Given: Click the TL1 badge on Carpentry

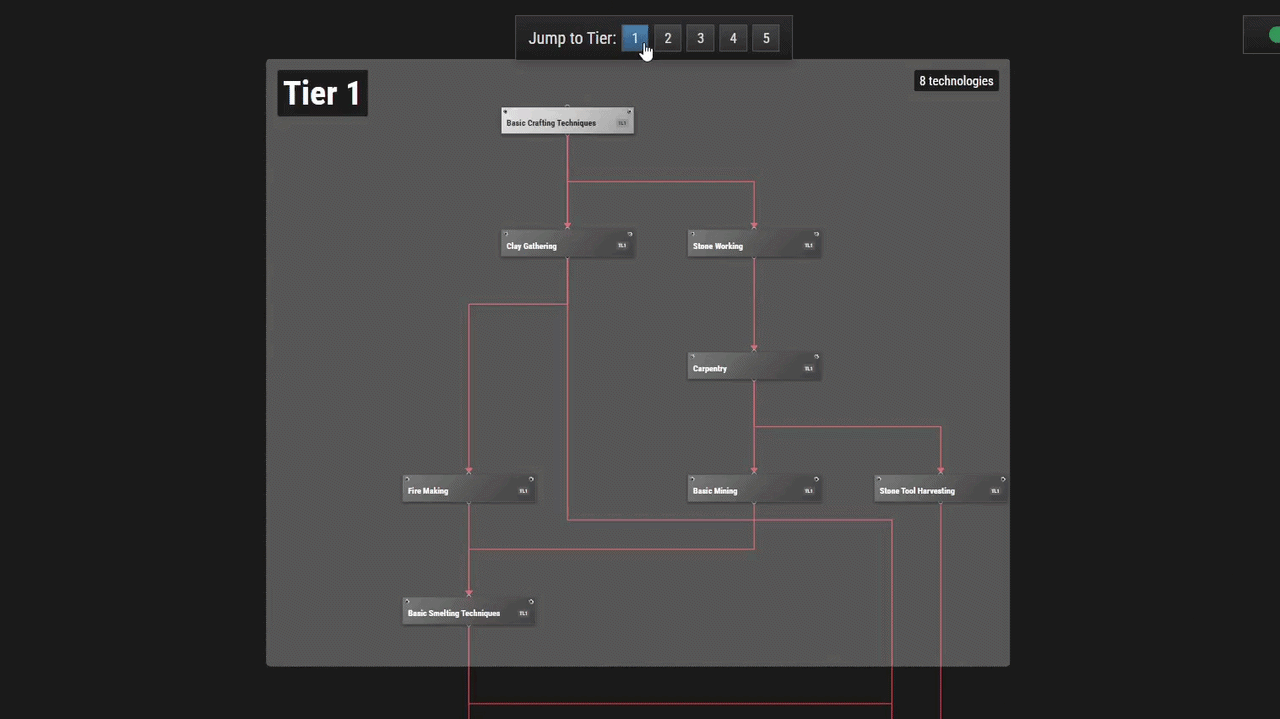Looking at the screenshot, I should 809,369.
